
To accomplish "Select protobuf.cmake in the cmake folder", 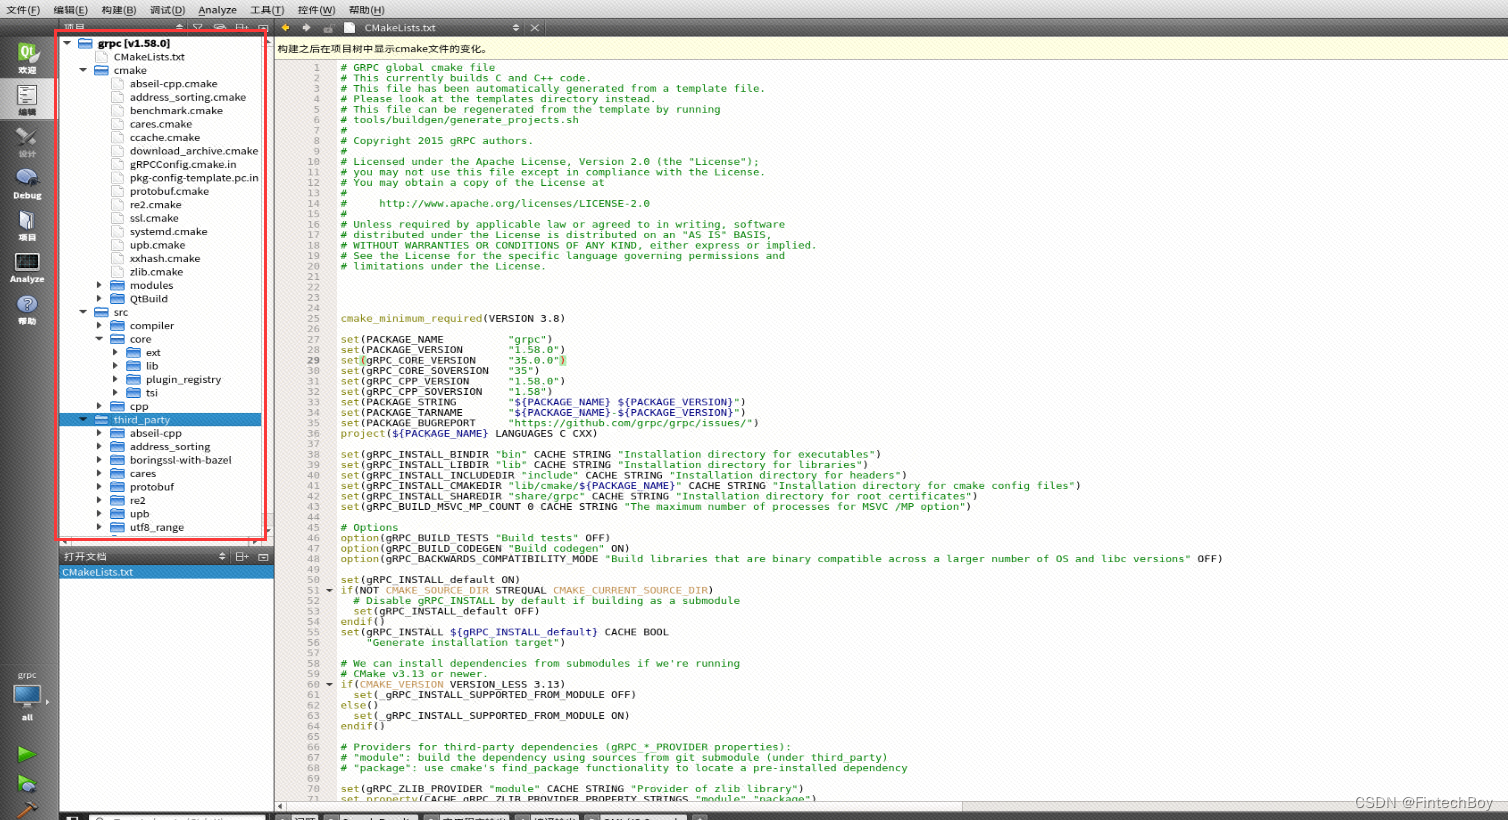I will coord(169,191).
